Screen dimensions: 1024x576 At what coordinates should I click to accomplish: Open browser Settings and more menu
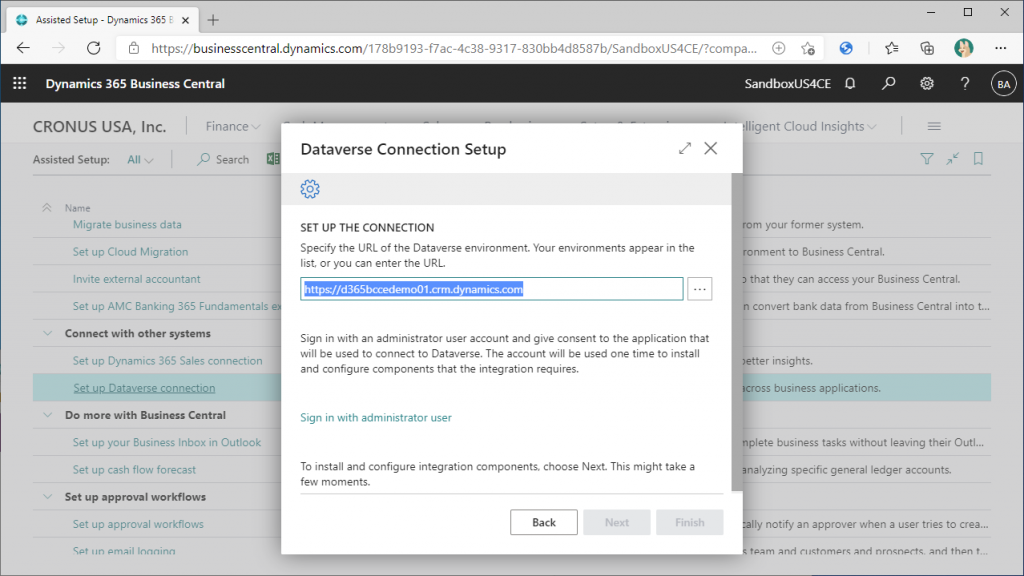[x=1000, y=48]
